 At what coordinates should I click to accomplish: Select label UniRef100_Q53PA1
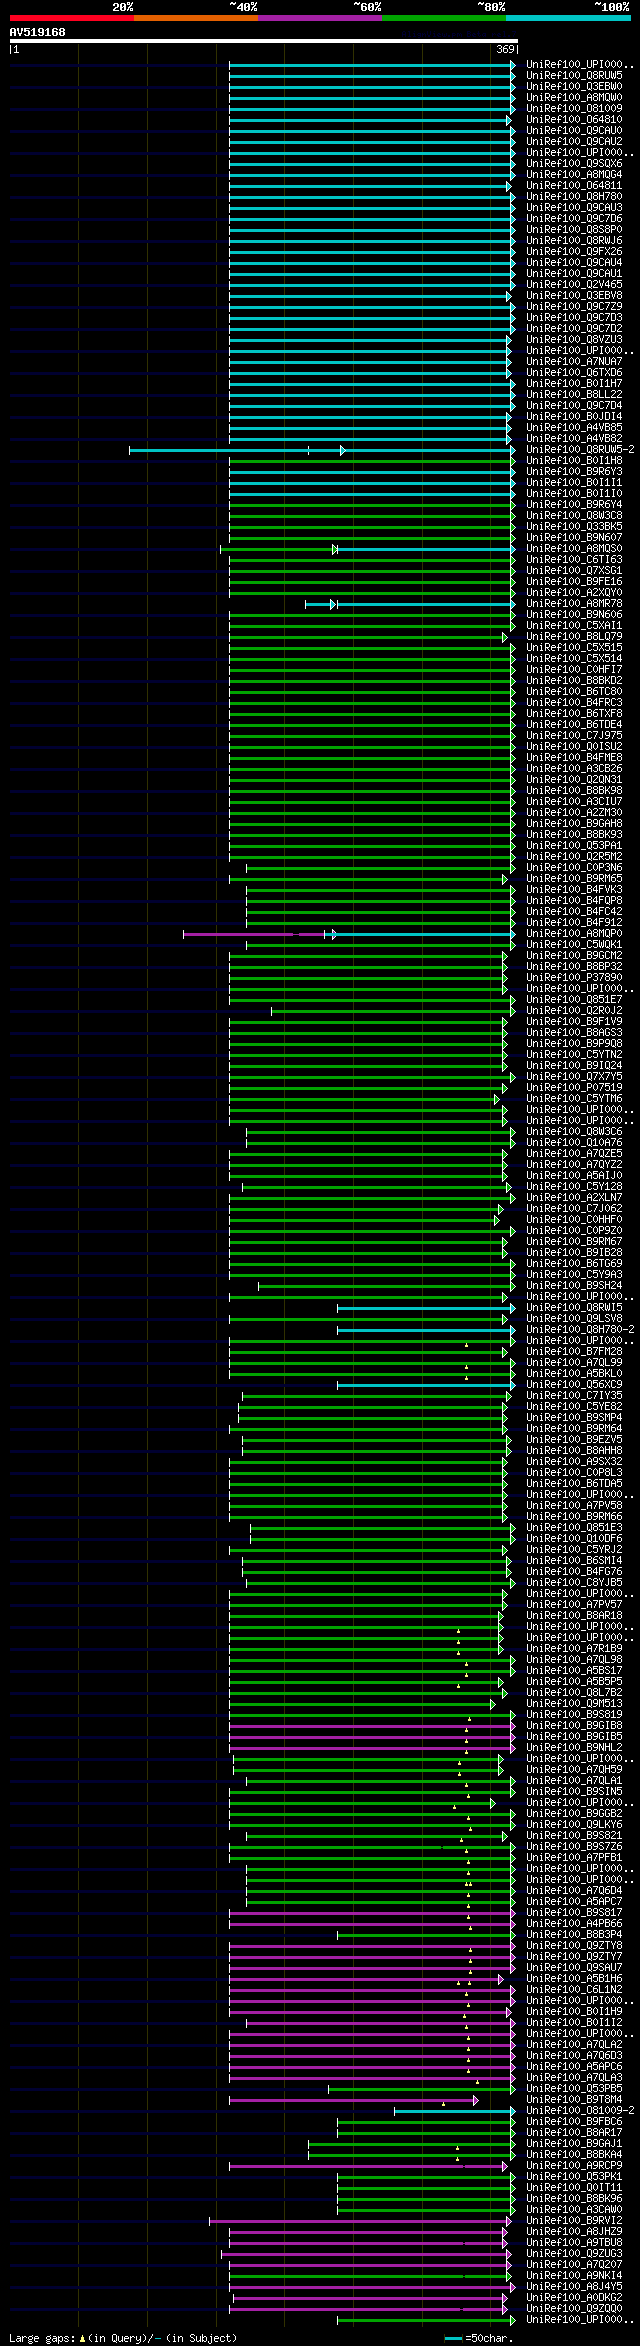(x=574, y=845)
